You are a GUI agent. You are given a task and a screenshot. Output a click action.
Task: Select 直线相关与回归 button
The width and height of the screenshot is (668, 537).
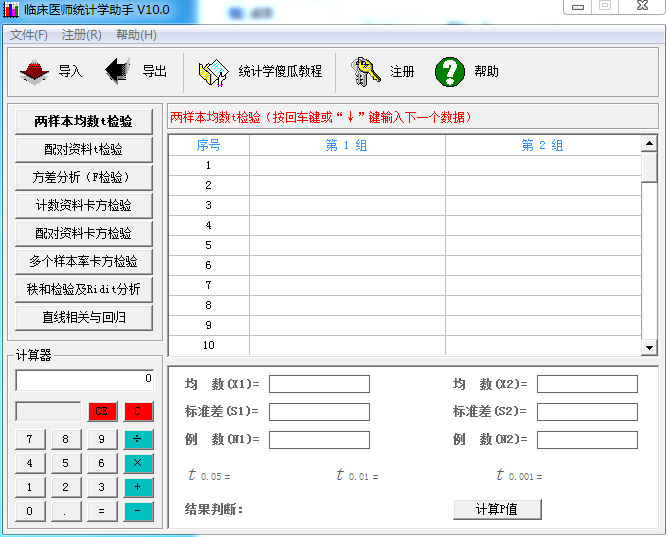click(84, 318)
